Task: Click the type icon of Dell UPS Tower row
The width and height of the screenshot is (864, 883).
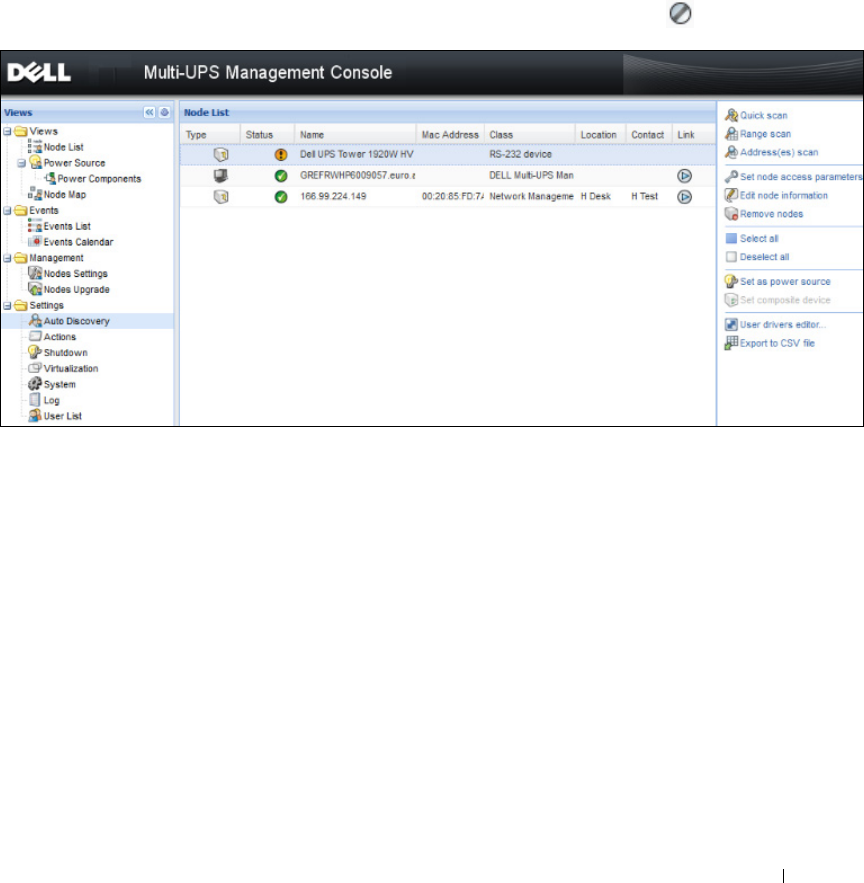Action: [221, 154]
